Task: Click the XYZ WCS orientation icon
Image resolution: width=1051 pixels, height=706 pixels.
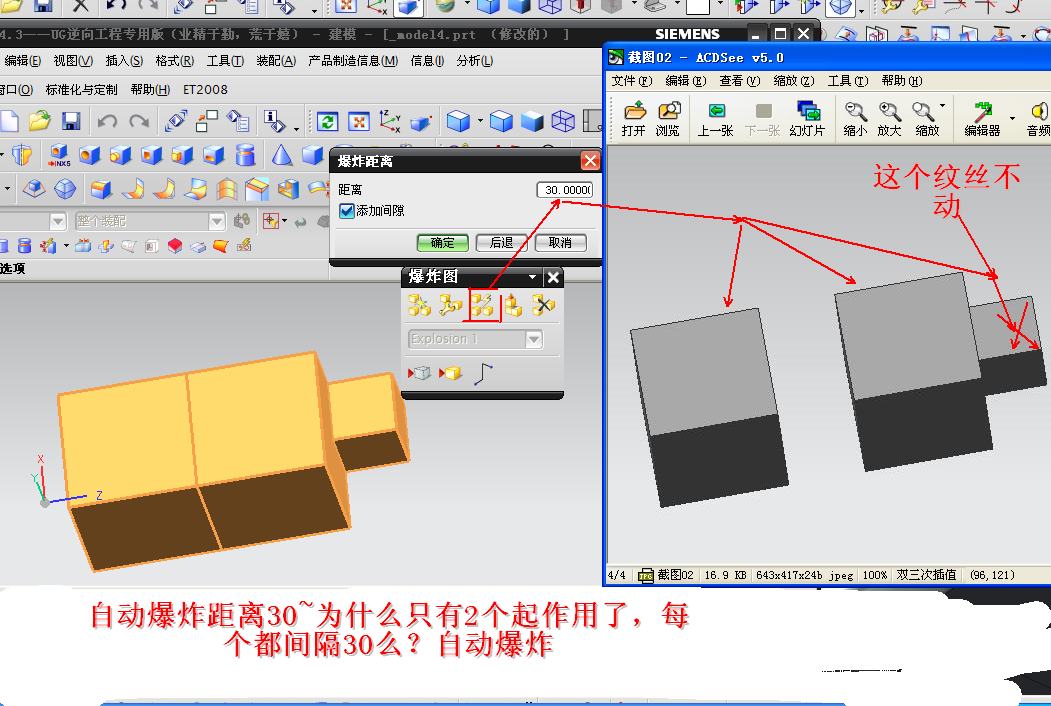Action: click(390, 121)
